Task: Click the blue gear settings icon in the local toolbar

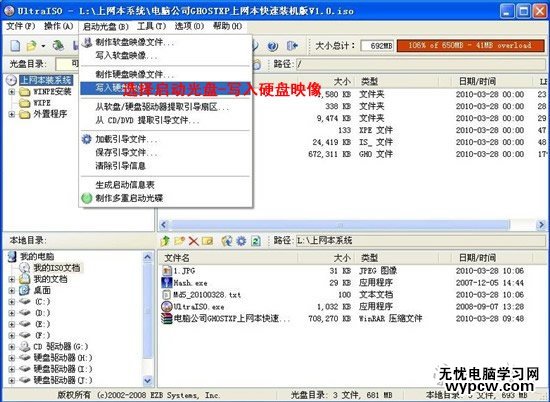Action: point(241,241)
